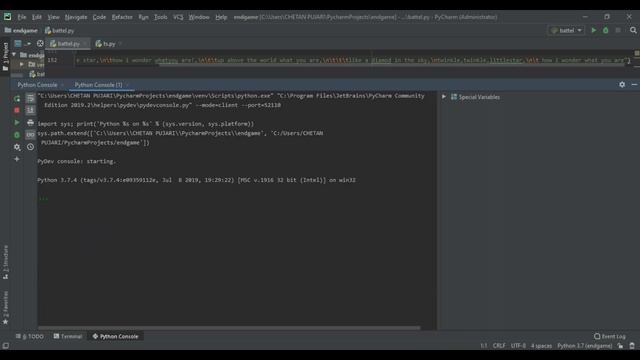640x360 pixels.
Task: Expand the Special Variables node
Action: pyautogui.click(x=444, y=97)
